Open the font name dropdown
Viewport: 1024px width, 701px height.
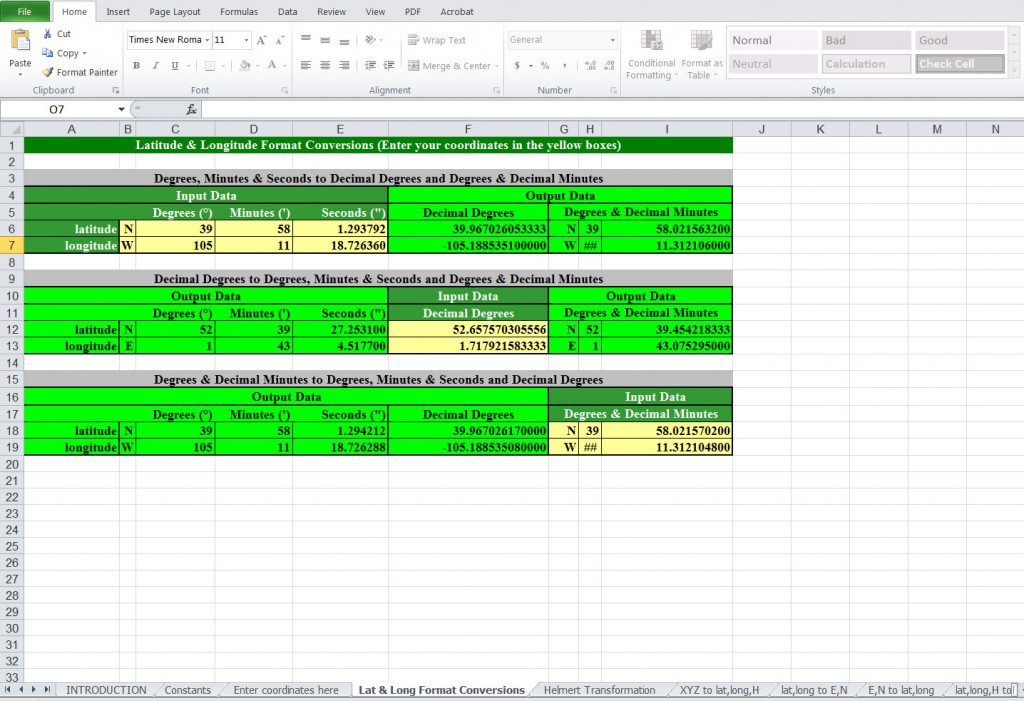[207, 41]
